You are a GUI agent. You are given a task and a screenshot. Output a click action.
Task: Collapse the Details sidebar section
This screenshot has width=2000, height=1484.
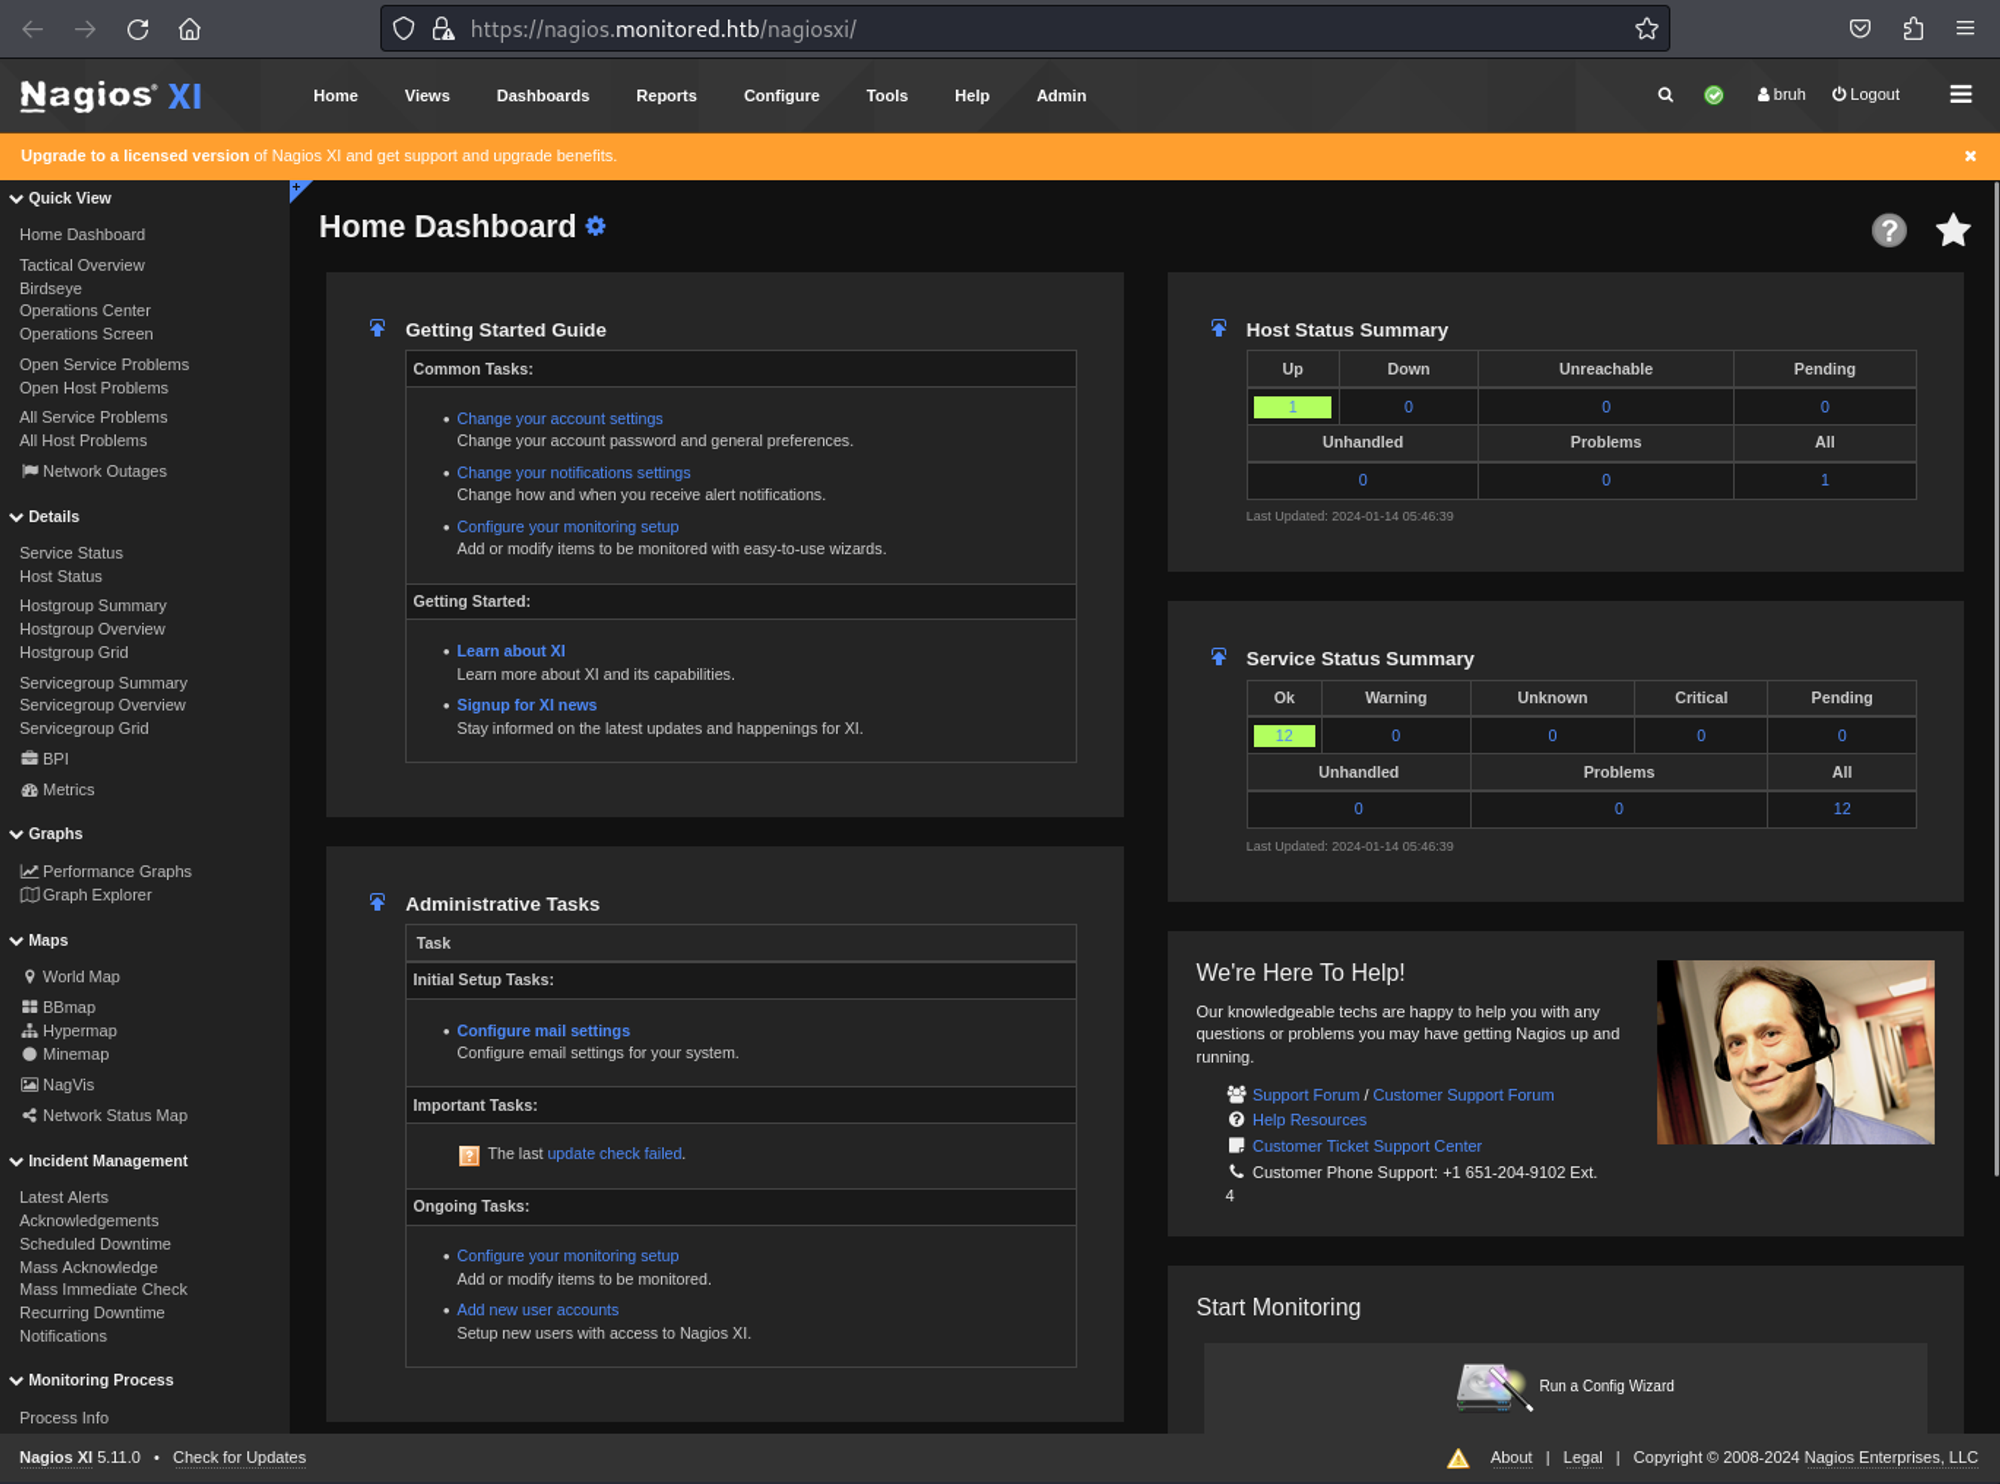(x=17, y=517)
